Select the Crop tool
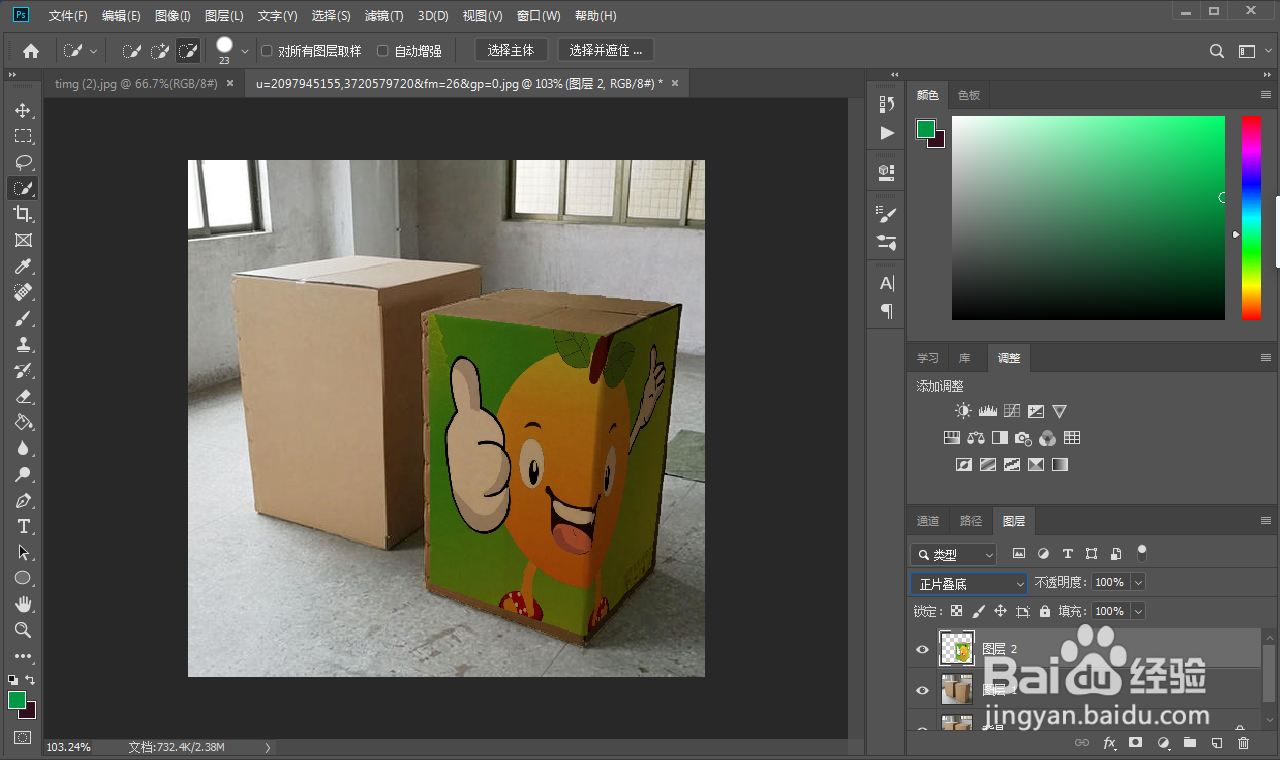Viewport: 1280px width, 760px height. (23, 214)
